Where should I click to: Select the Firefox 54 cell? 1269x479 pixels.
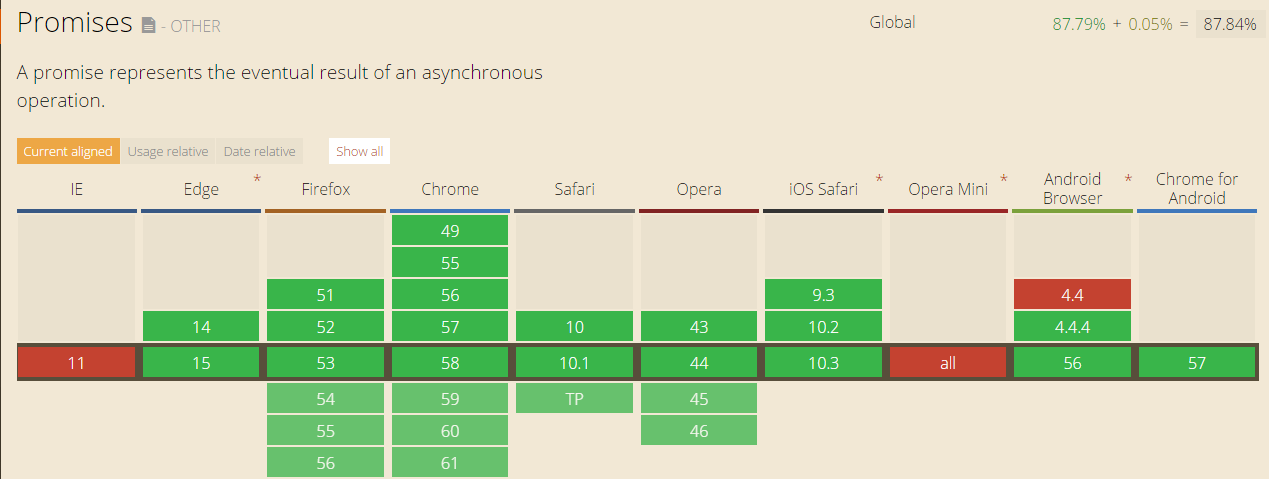326,399
